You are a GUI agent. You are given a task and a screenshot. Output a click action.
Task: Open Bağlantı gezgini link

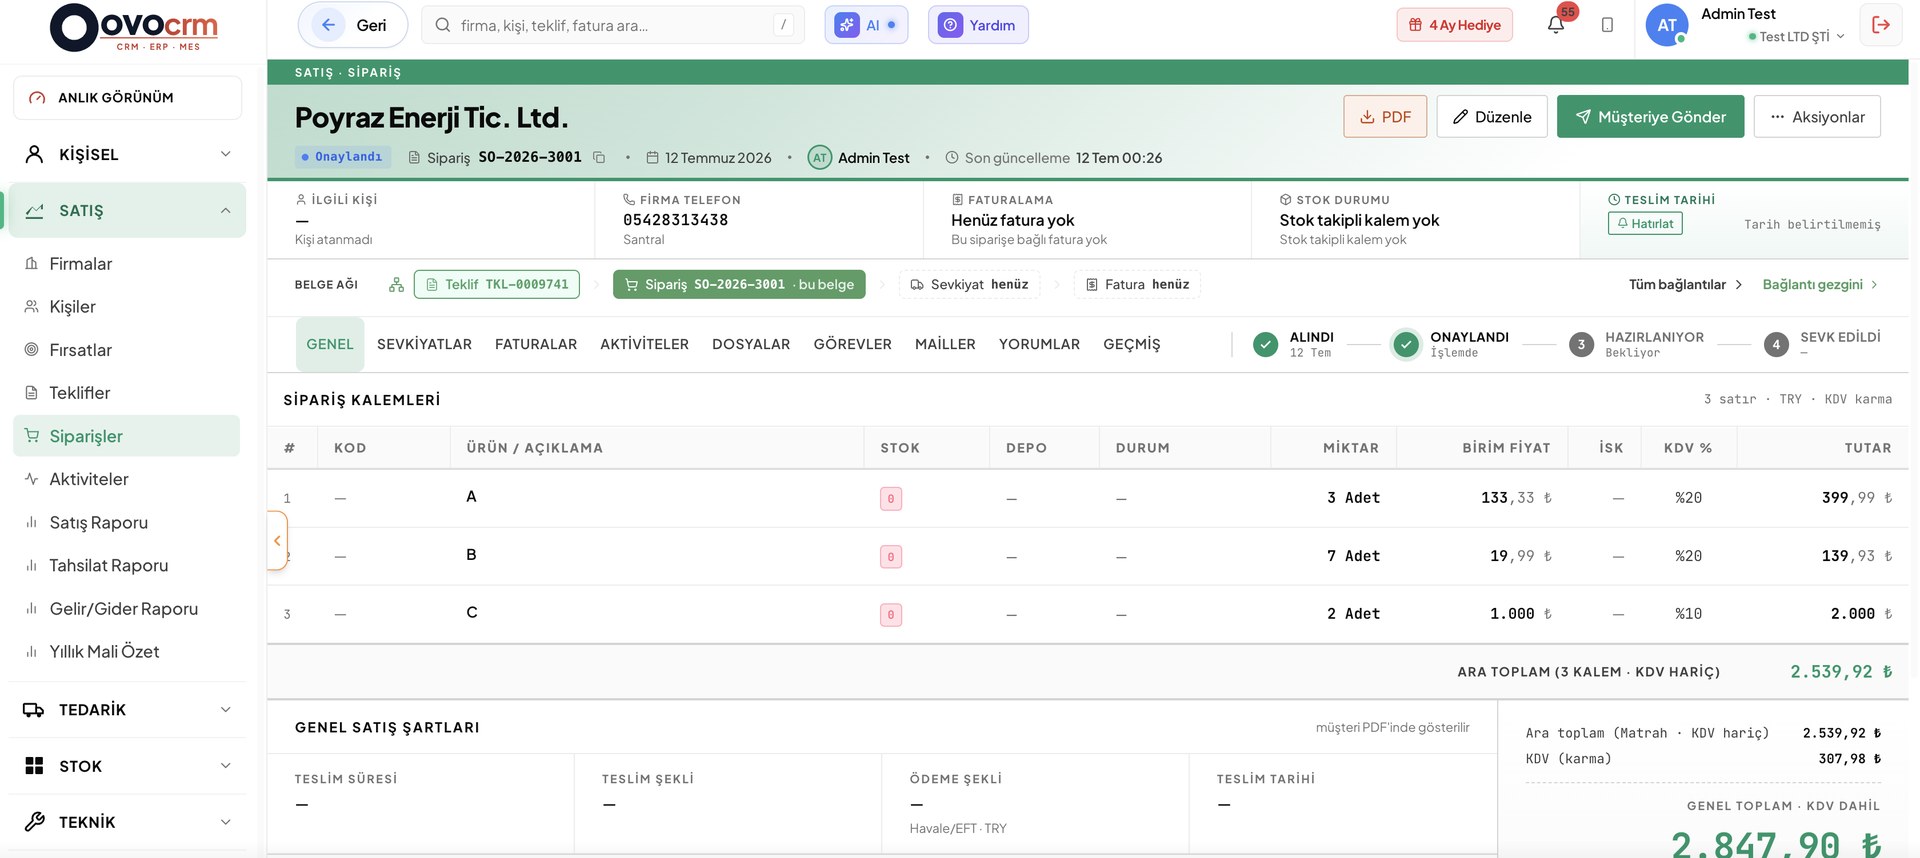1820,285
